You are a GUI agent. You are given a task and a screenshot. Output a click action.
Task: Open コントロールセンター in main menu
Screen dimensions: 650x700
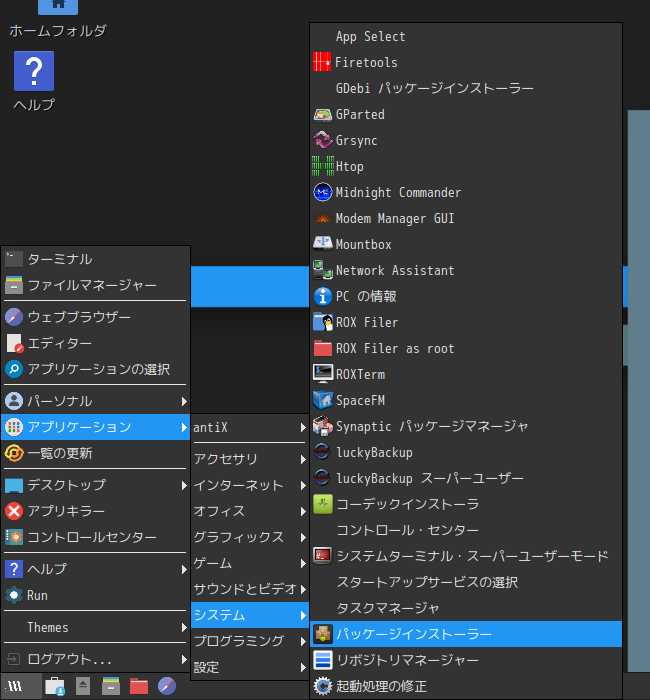pyautogui.click(x=96, y=537)
